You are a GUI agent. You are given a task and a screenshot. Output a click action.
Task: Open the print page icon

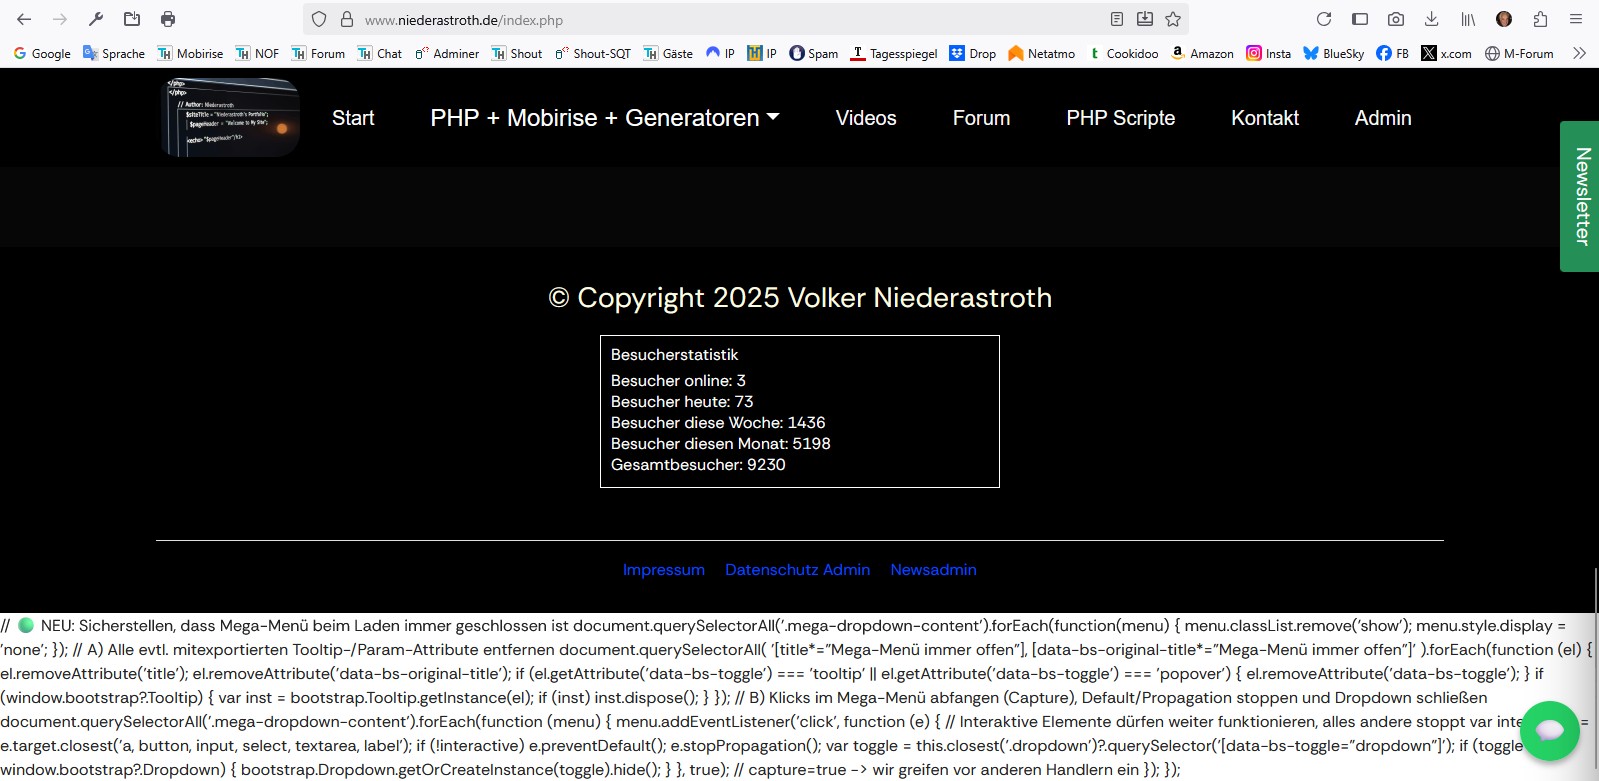coord(168,19)
